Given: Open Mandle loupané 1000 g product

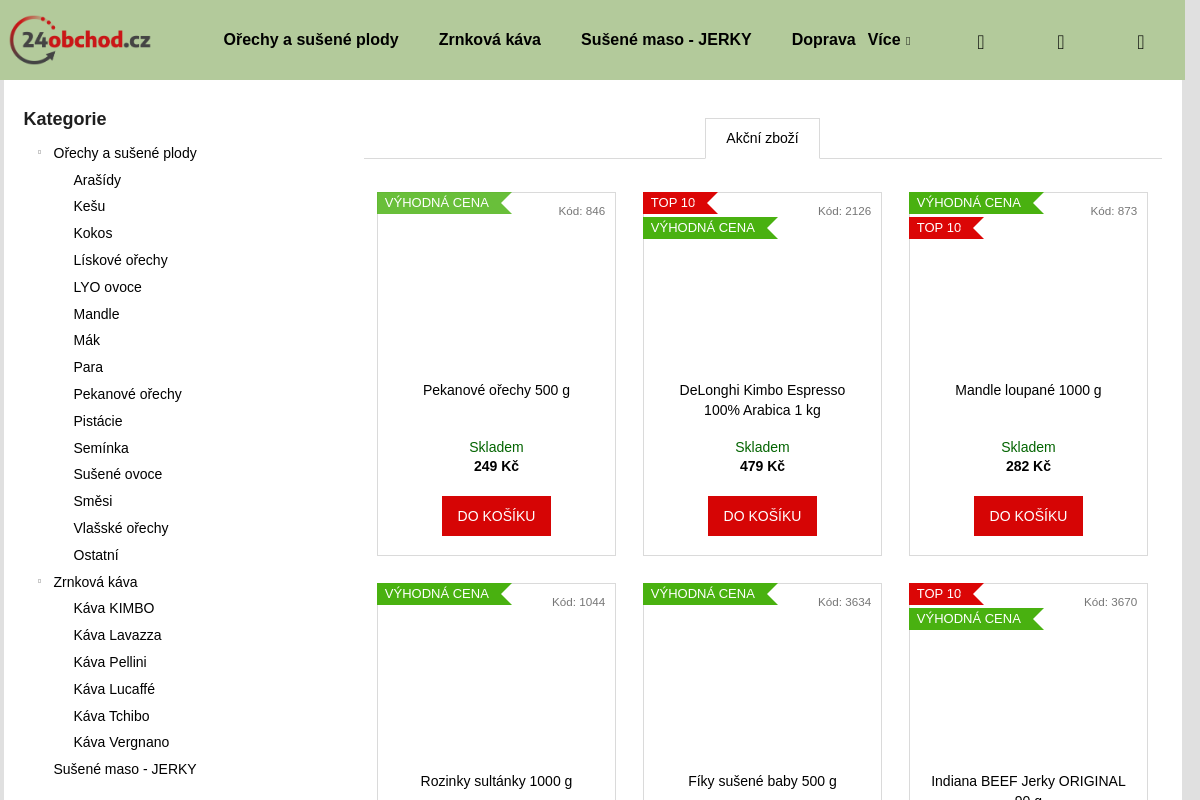Looking at the screenshot, I should click(1028, 390).
